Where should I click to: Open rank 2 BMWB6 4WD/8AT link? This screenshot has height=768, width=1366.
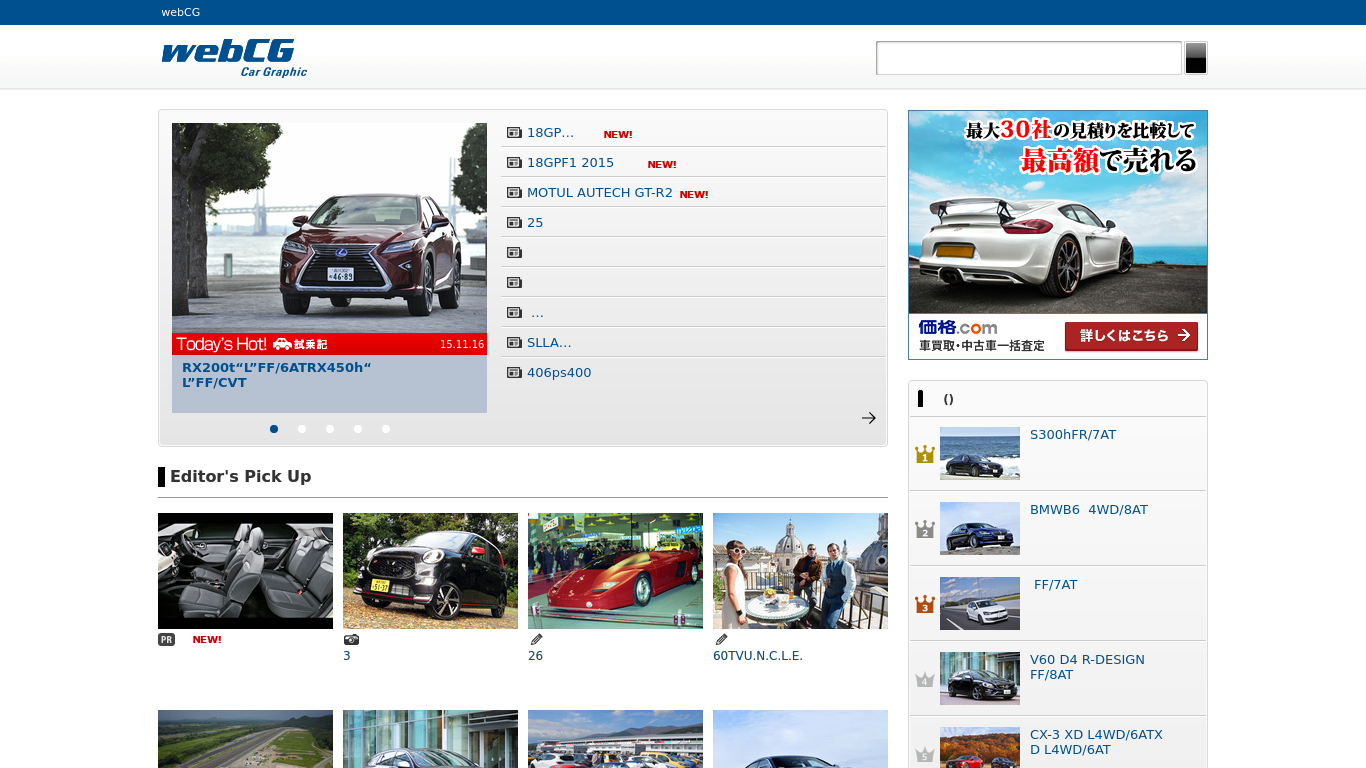[x=1089, y=510]
